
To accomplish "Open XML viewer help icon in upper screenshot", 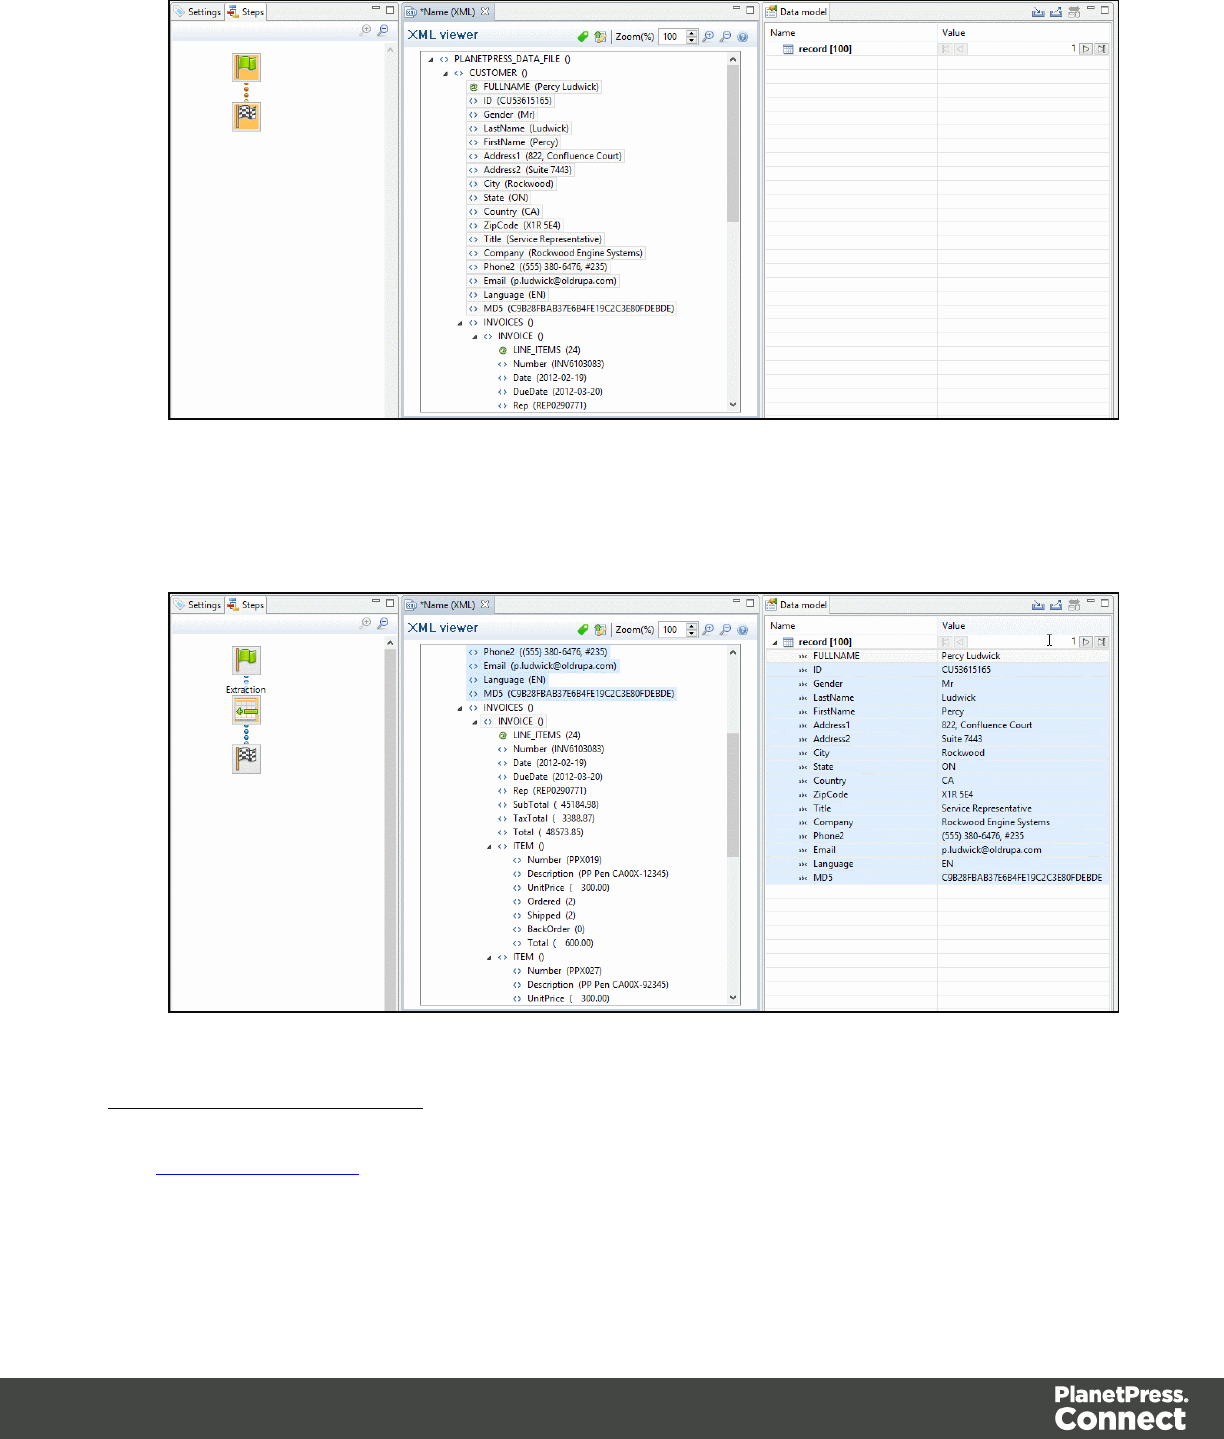I will click(x=743, y=37).
